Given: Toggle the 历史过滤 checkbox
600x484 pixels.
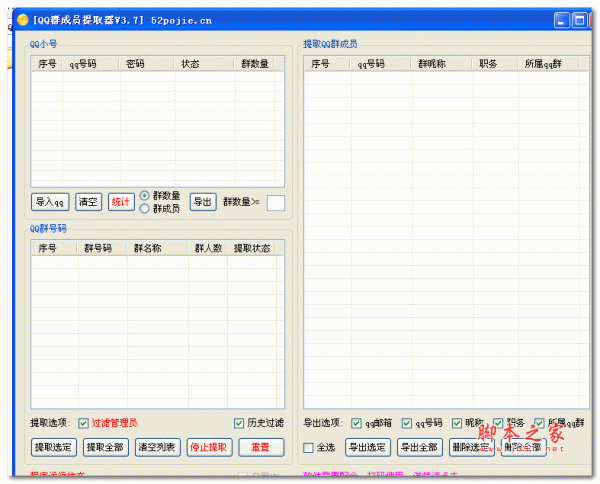Looking at the screenshot, I should pyautogui.click(x=239, y=423).
